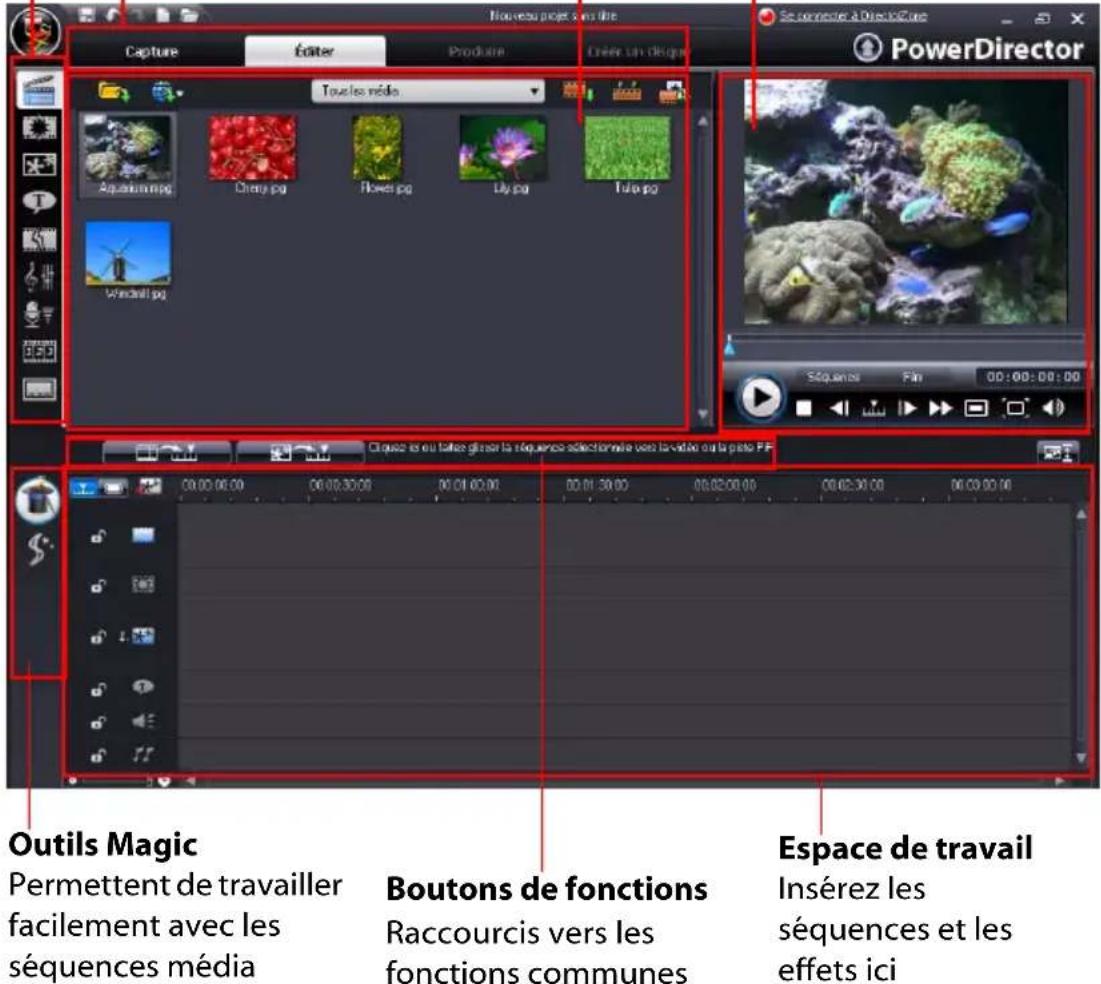This screenshot has width=1101, height=984.
Task: Toggle the lock on the Effect track
Action: [x=98, y=586]
